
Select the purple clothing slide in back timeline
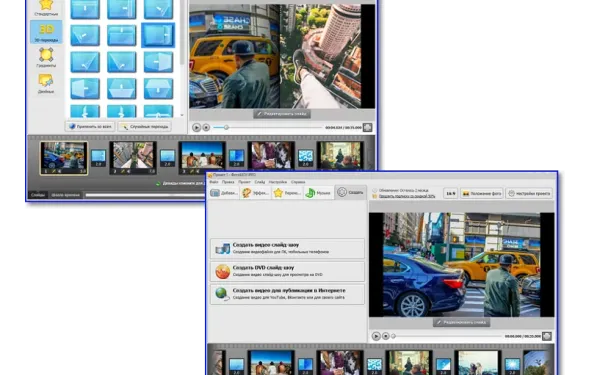click(271, 156)
